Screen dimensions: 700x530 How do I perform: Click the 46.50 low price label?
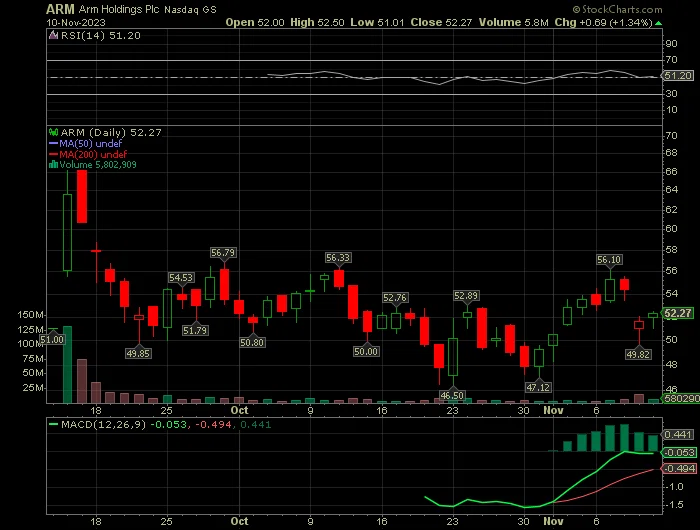point(452,396)
